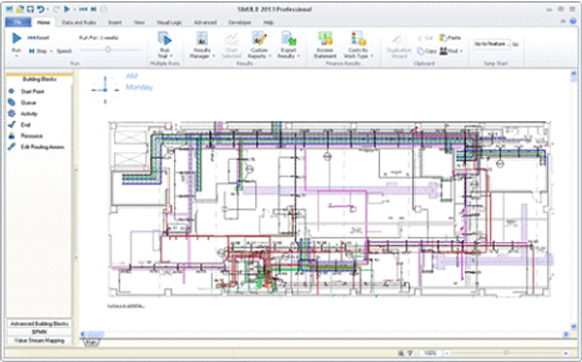Click the 100% zoom level field
582x362 pixels.
click(430, 353)
